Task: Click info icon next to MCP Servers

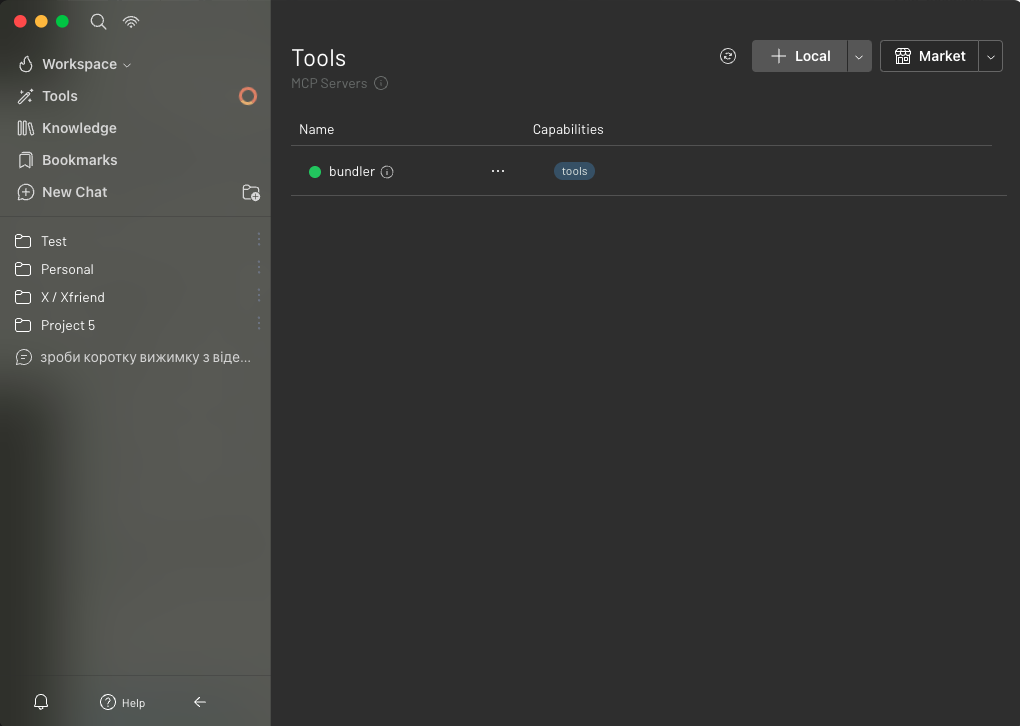Action: click(381, 84)
